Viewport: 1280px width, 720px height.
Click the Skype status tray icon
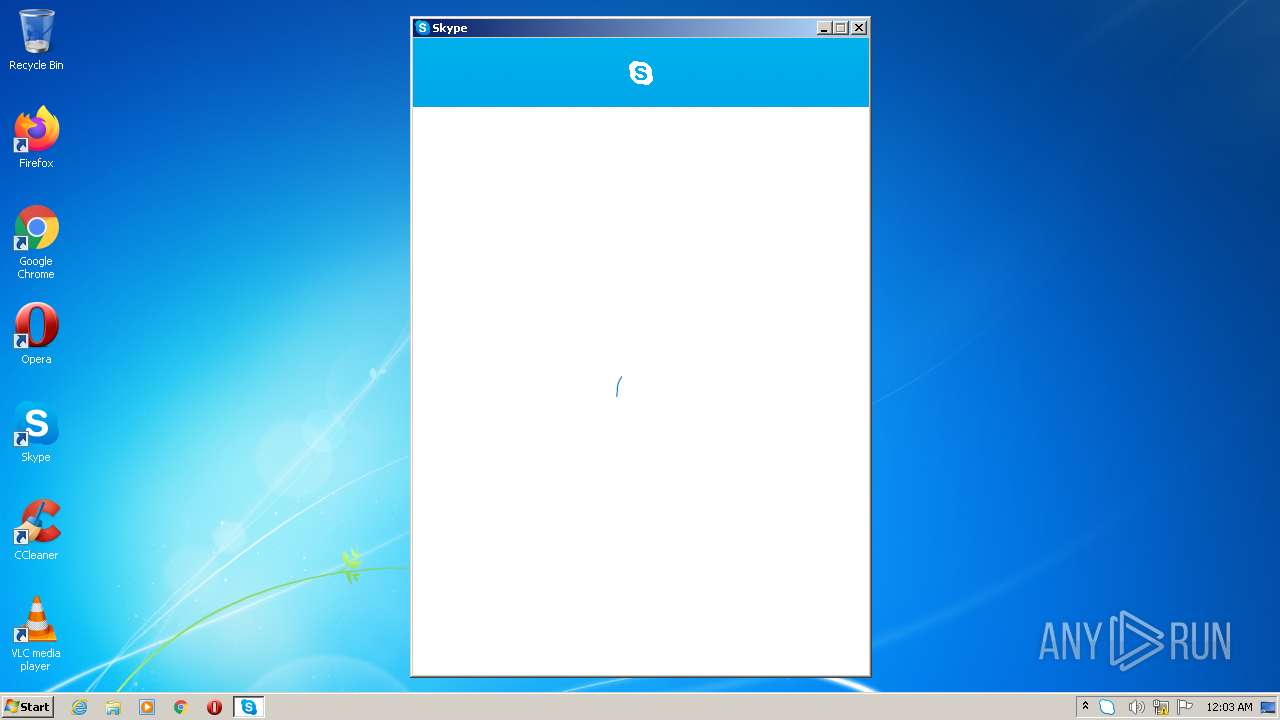tap(1107, 707)
